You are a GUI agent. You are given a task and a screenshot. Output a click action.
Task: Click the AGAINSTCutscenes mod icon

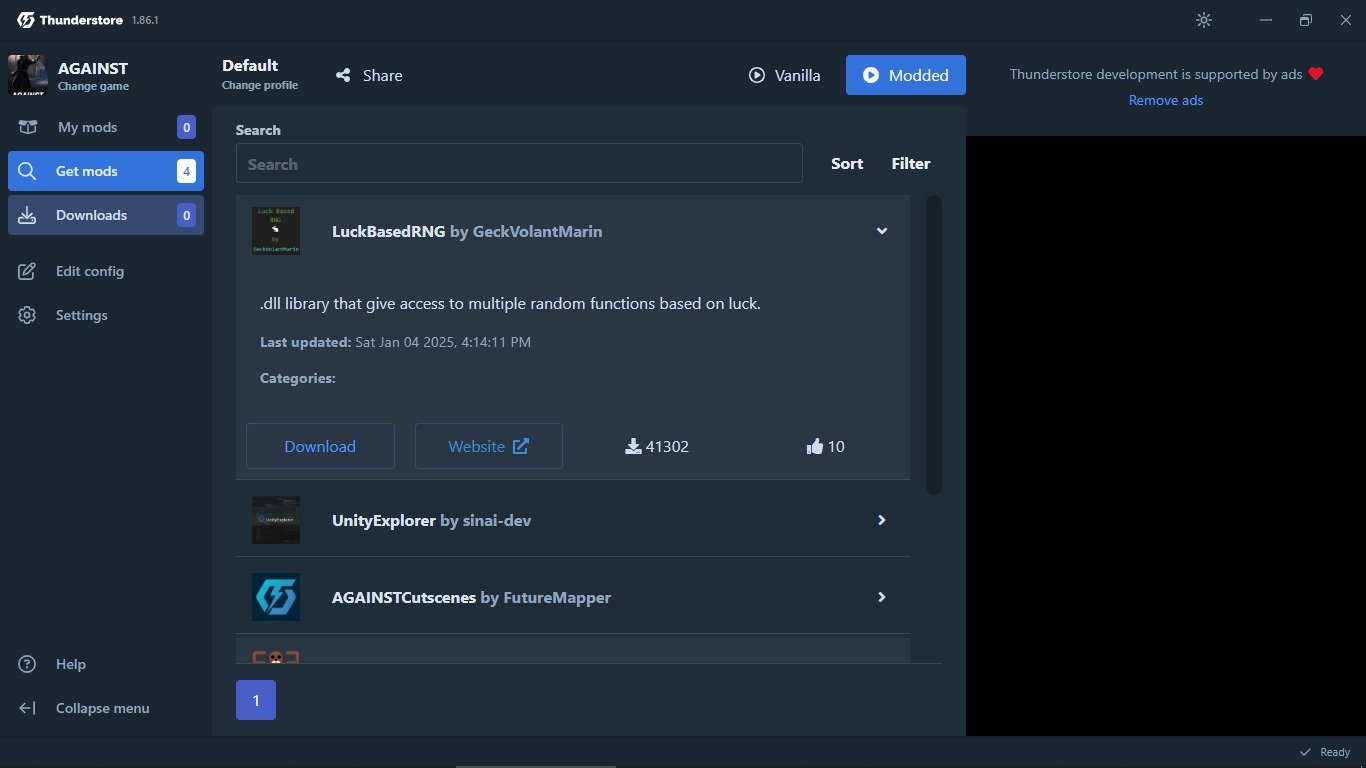pyautogui.click(x=276, y=597)
